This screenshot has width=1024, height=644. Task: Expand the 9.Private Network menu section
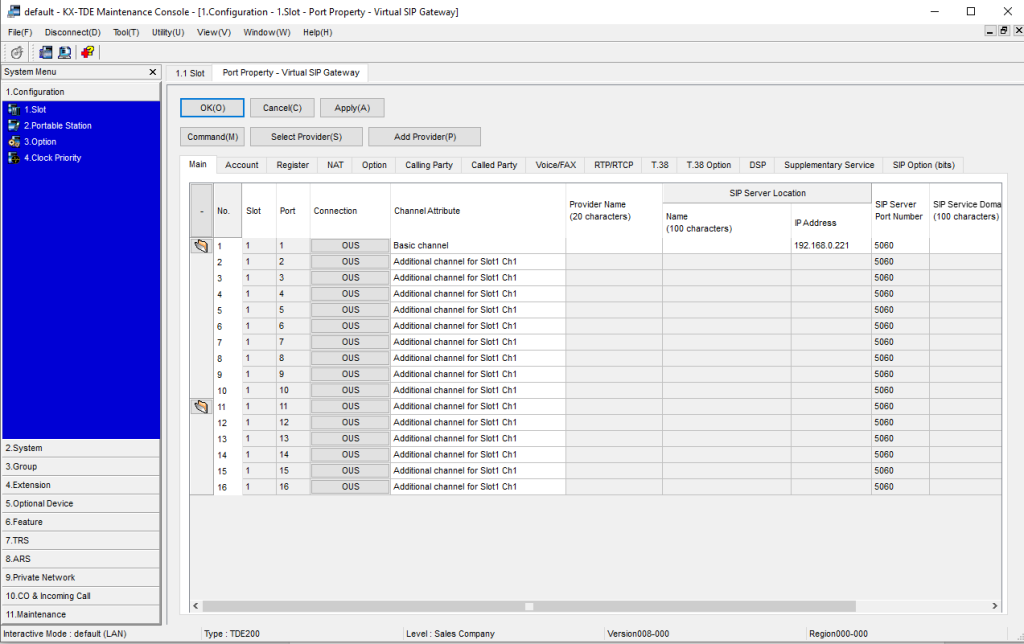pyautogui.click(x=81, y=577)
